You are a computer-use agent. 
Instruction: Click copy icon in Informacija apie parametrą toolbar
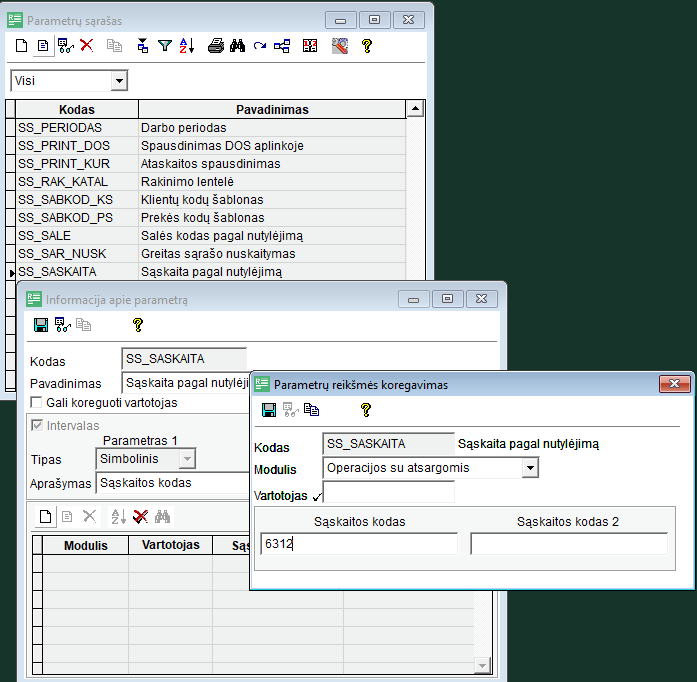83,325
